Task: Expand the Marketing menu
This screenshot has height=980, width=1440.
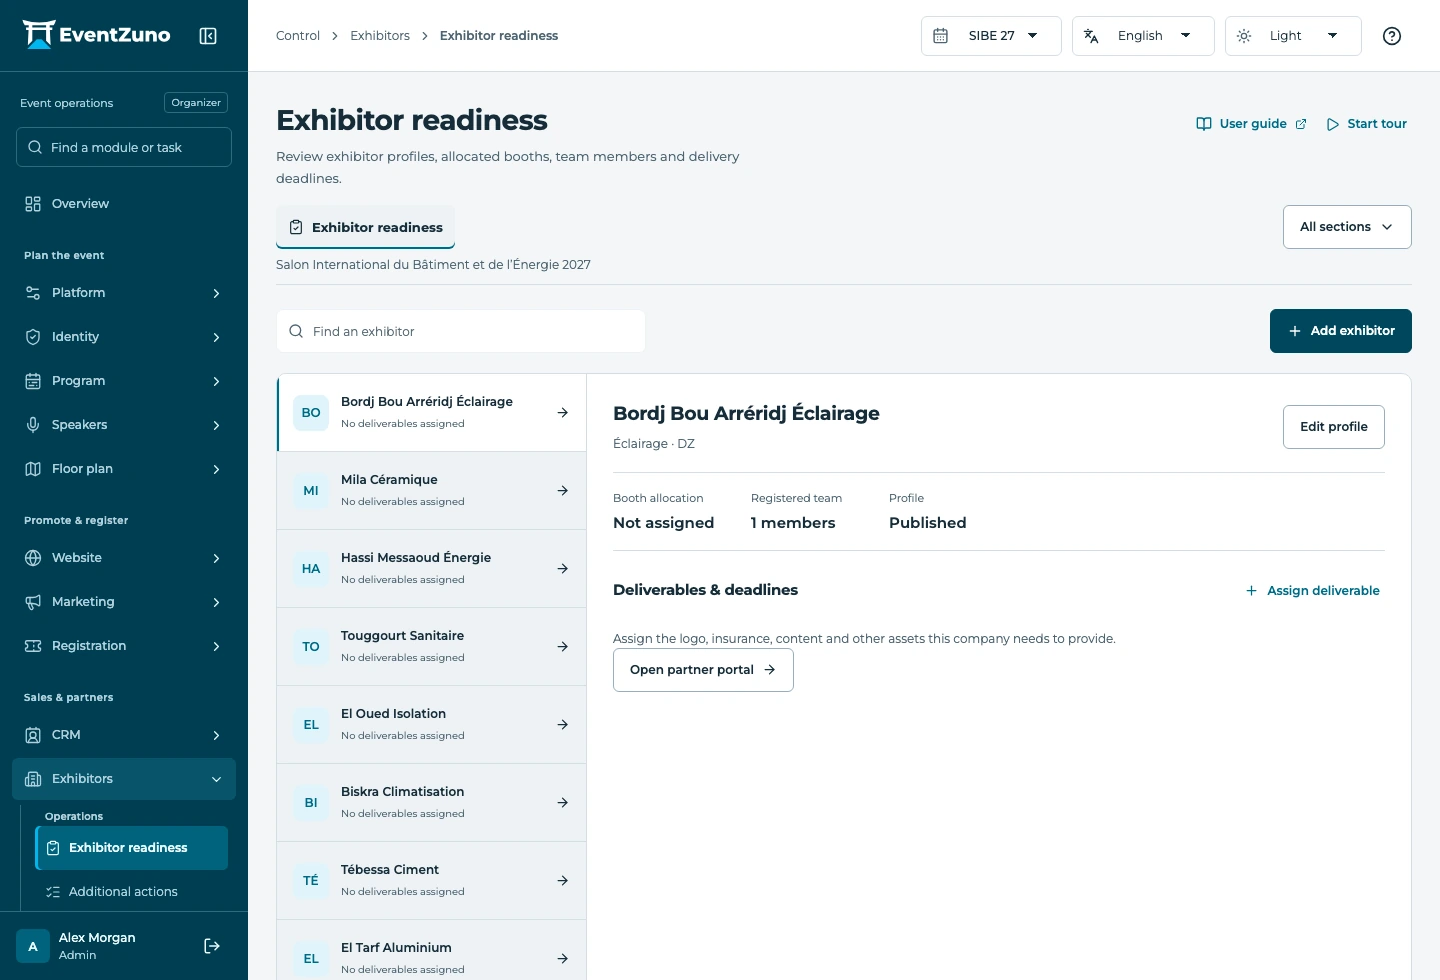Action: click(x=124, y=602)
